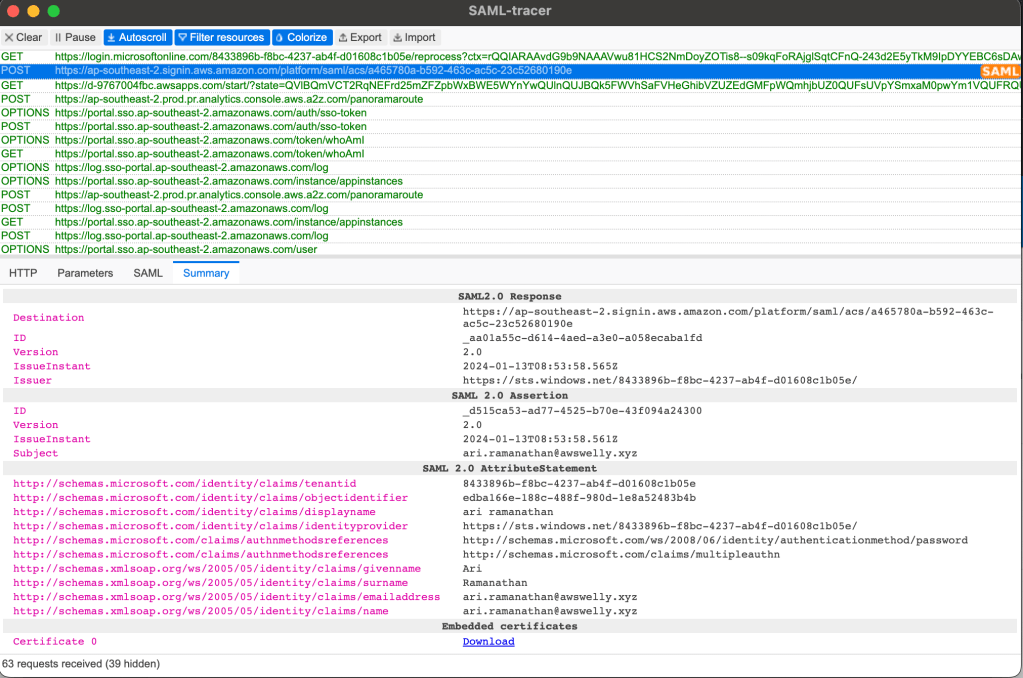Click the Clear toolbar button
This screenshot has width=1023, height=678.
click(23, 37)
